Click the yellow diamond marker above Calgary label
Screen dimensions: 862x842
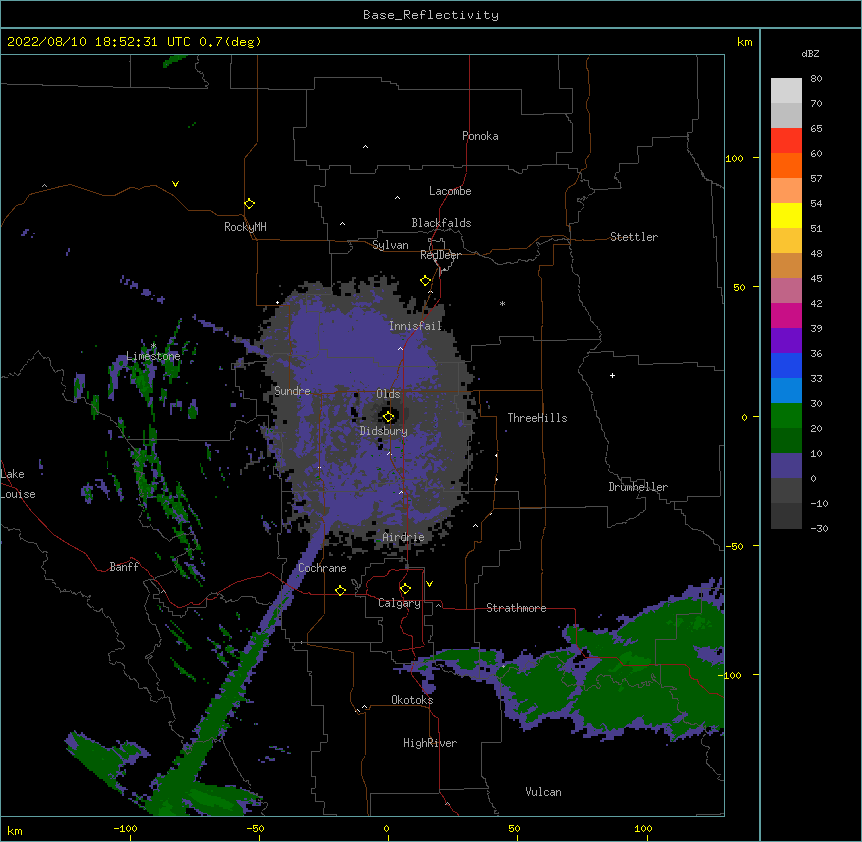[x=405, y=589]
